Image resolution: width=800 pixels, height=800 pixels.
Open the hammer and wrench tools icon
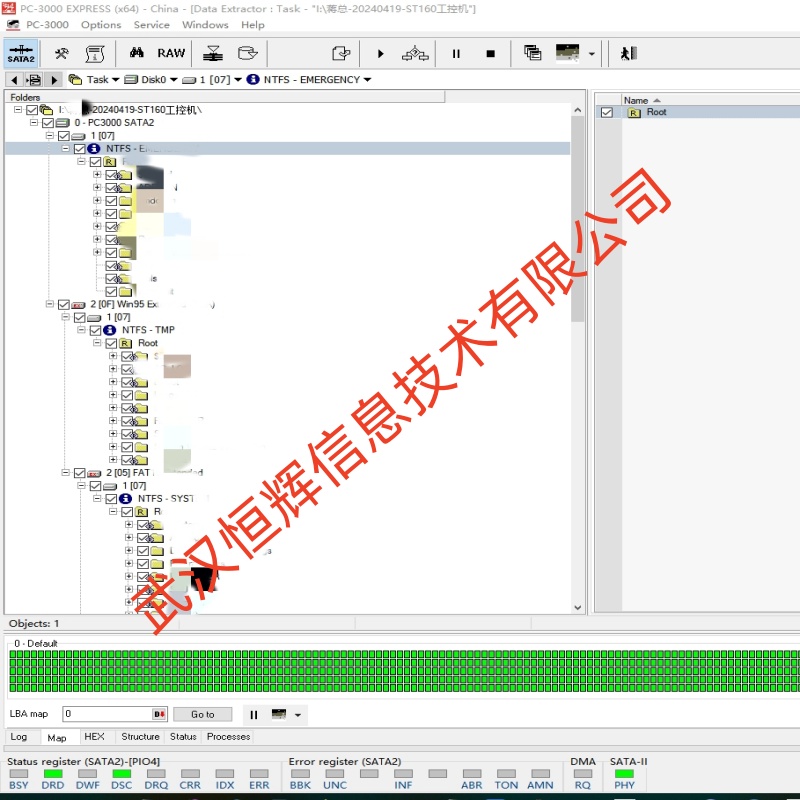tap(62, 53)
